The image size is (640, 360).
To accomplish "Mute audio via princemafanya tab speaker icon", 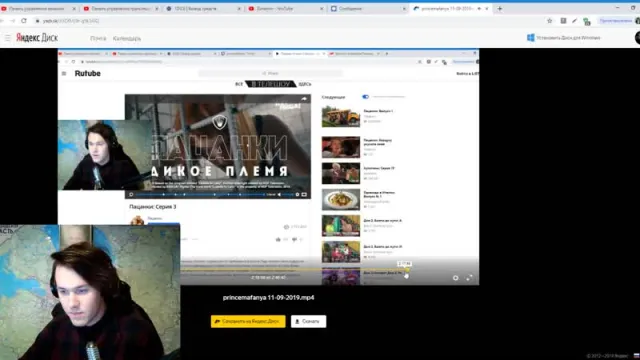I will 479,9.
